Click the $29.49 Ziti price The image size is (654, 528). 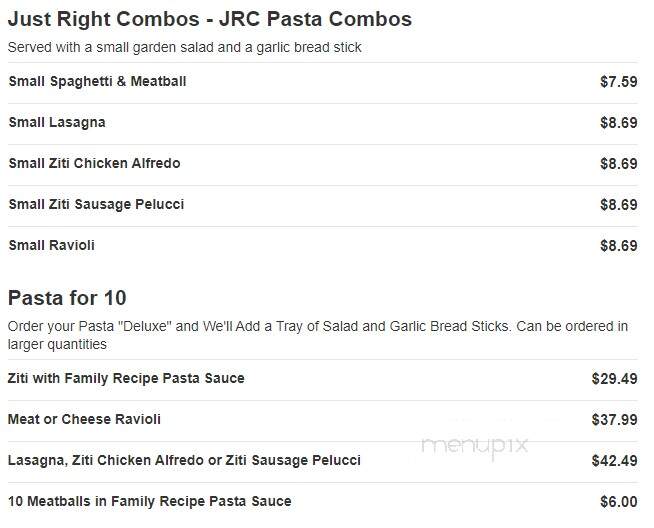(x=614, y=379)
